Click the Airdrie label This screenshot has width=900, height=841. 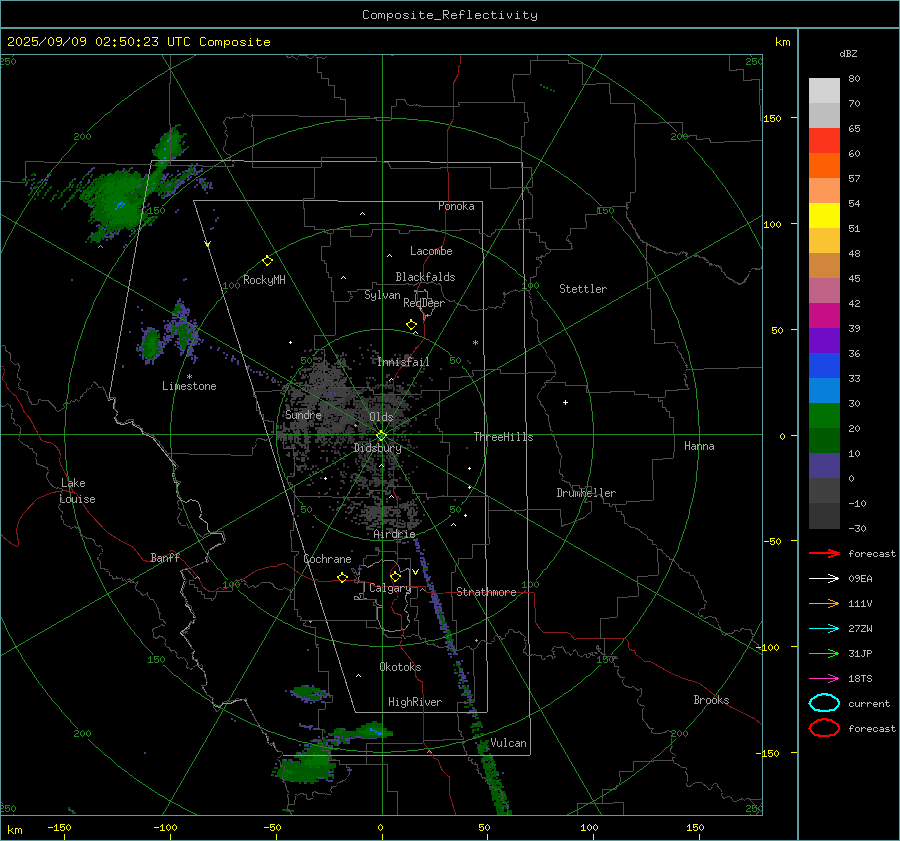click(x=394, y=534)
